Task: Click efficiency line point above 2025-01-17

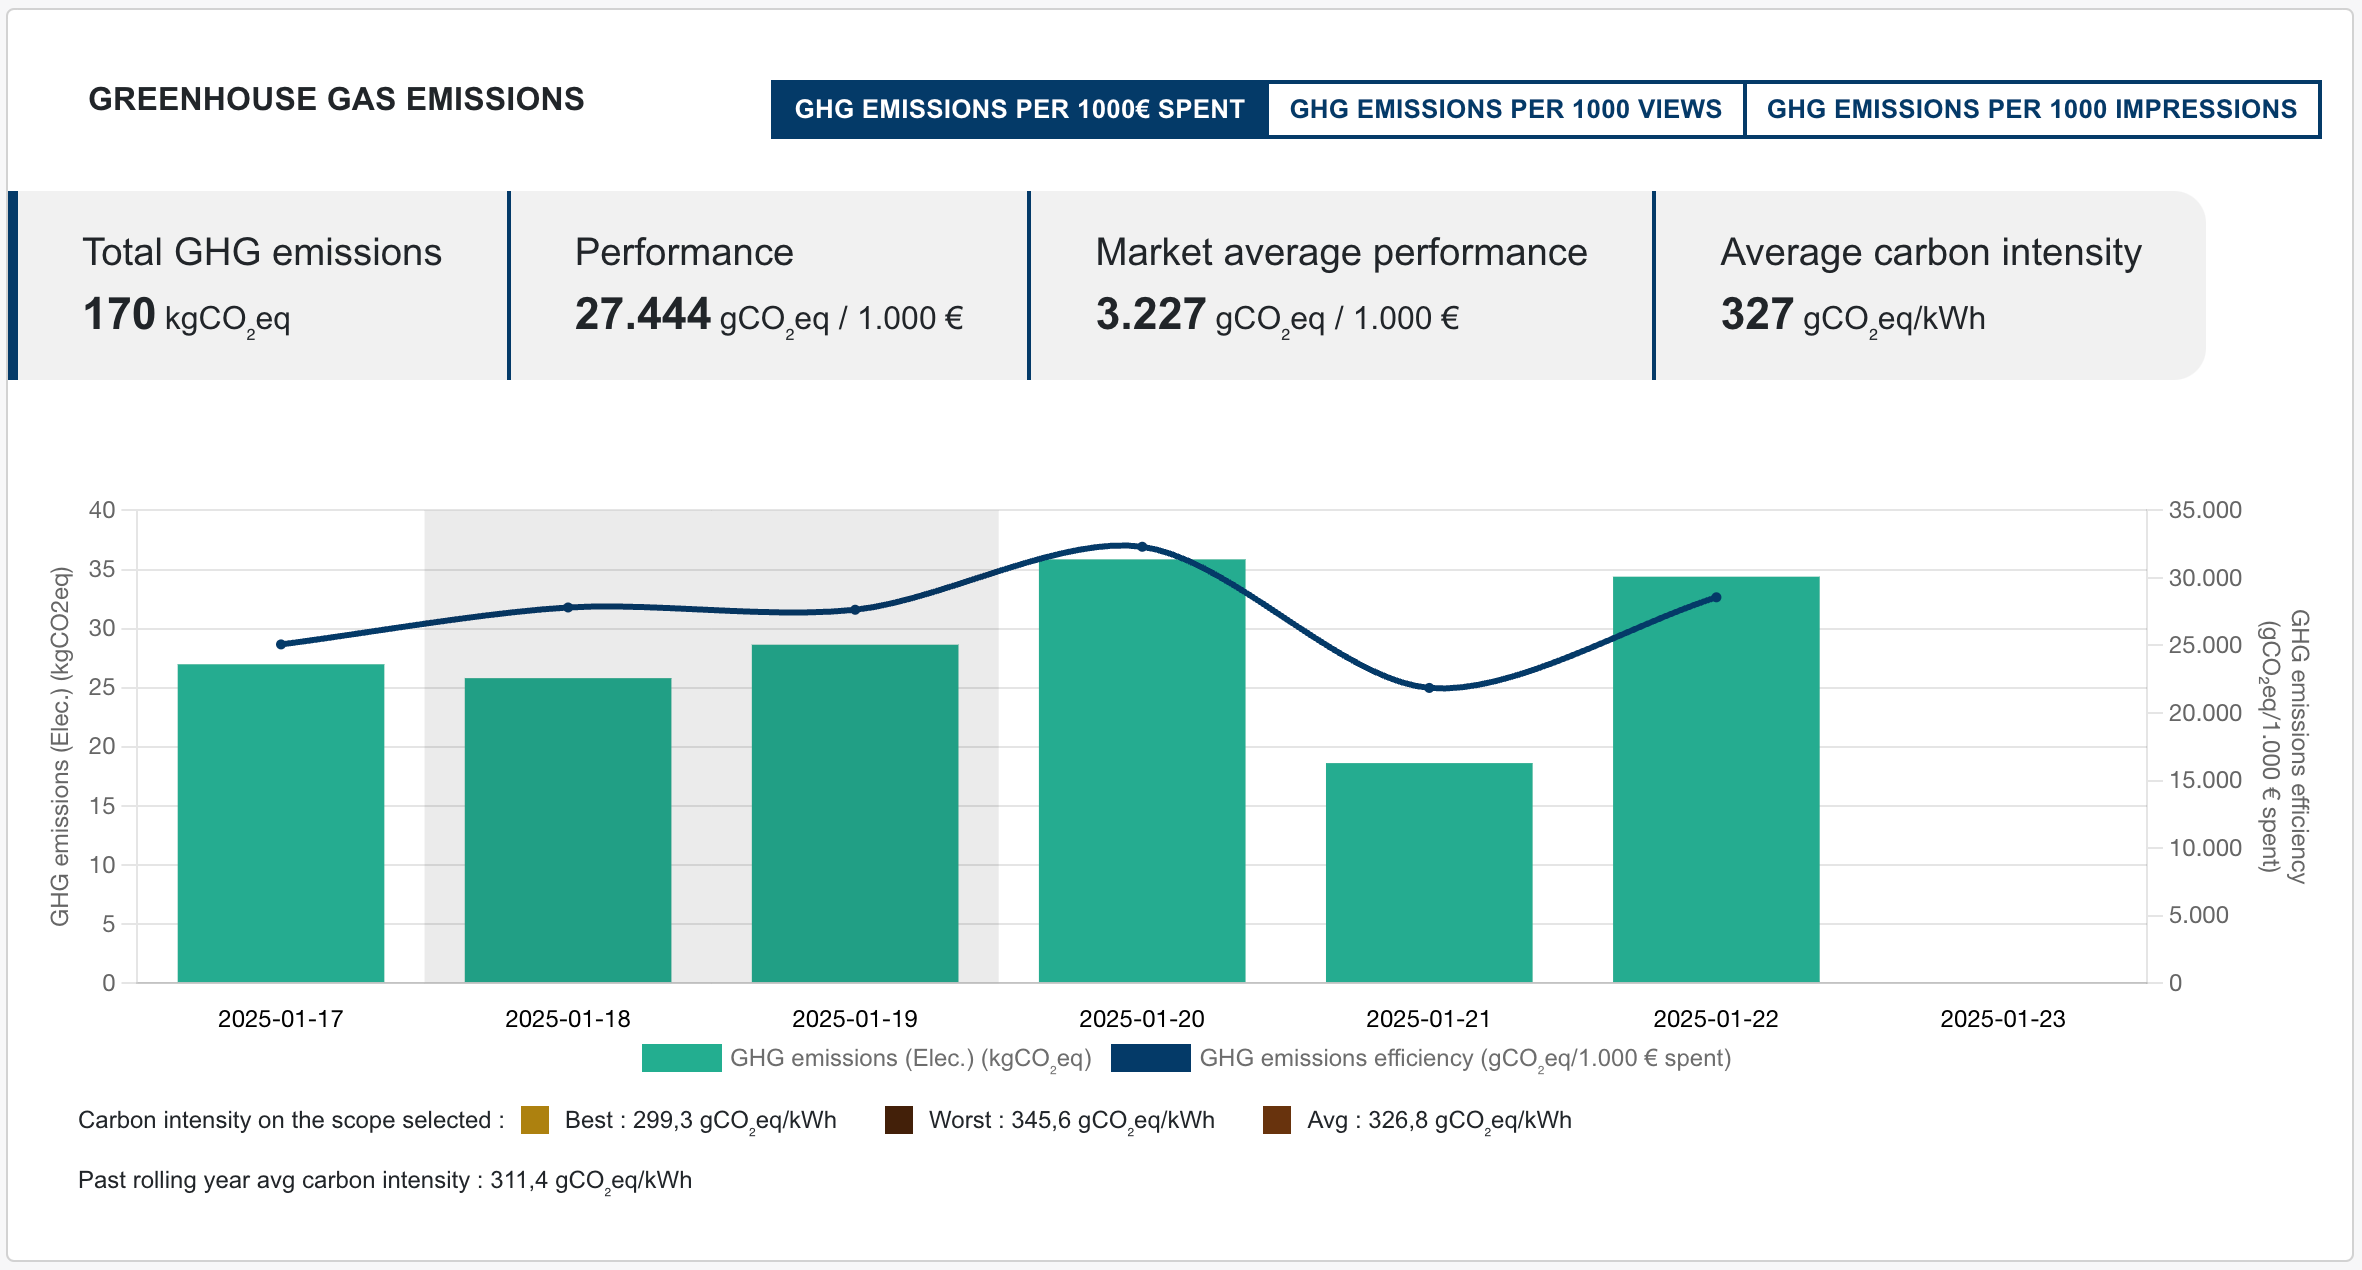Action: point(281,644)
